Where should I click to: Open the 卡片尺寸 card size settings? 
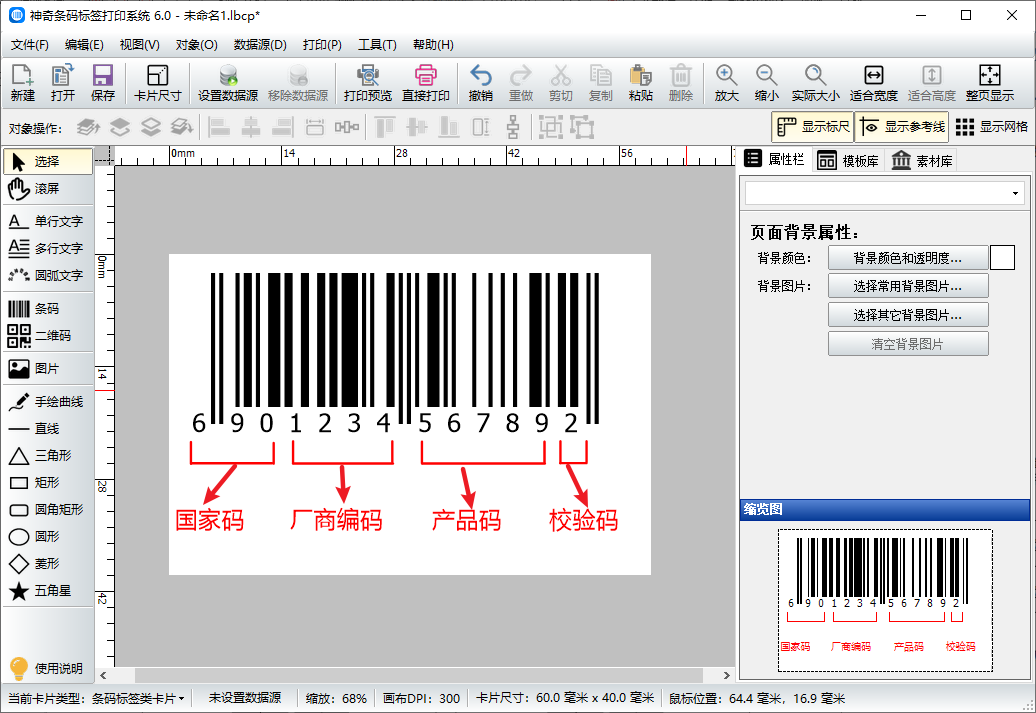pos(157,83)
